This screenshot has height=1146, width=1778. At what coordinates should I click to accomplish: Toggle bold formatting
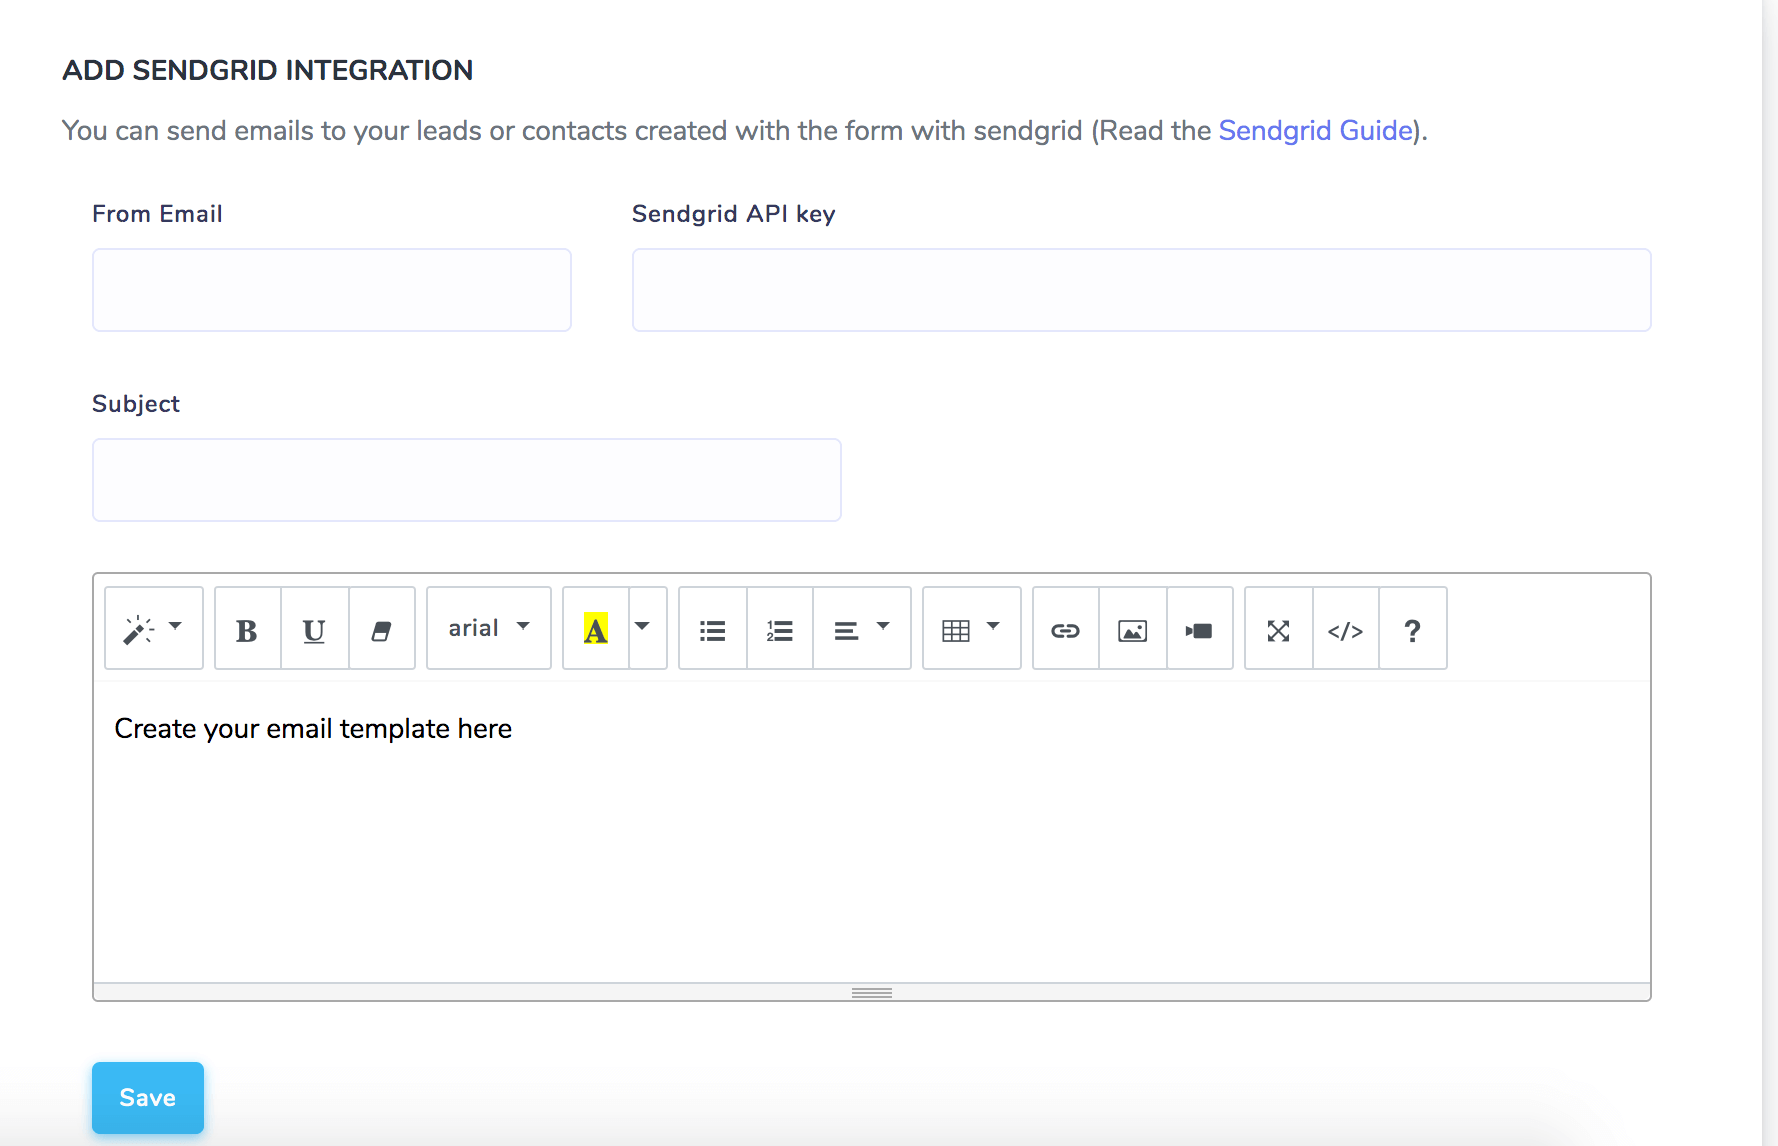point(247,628)
